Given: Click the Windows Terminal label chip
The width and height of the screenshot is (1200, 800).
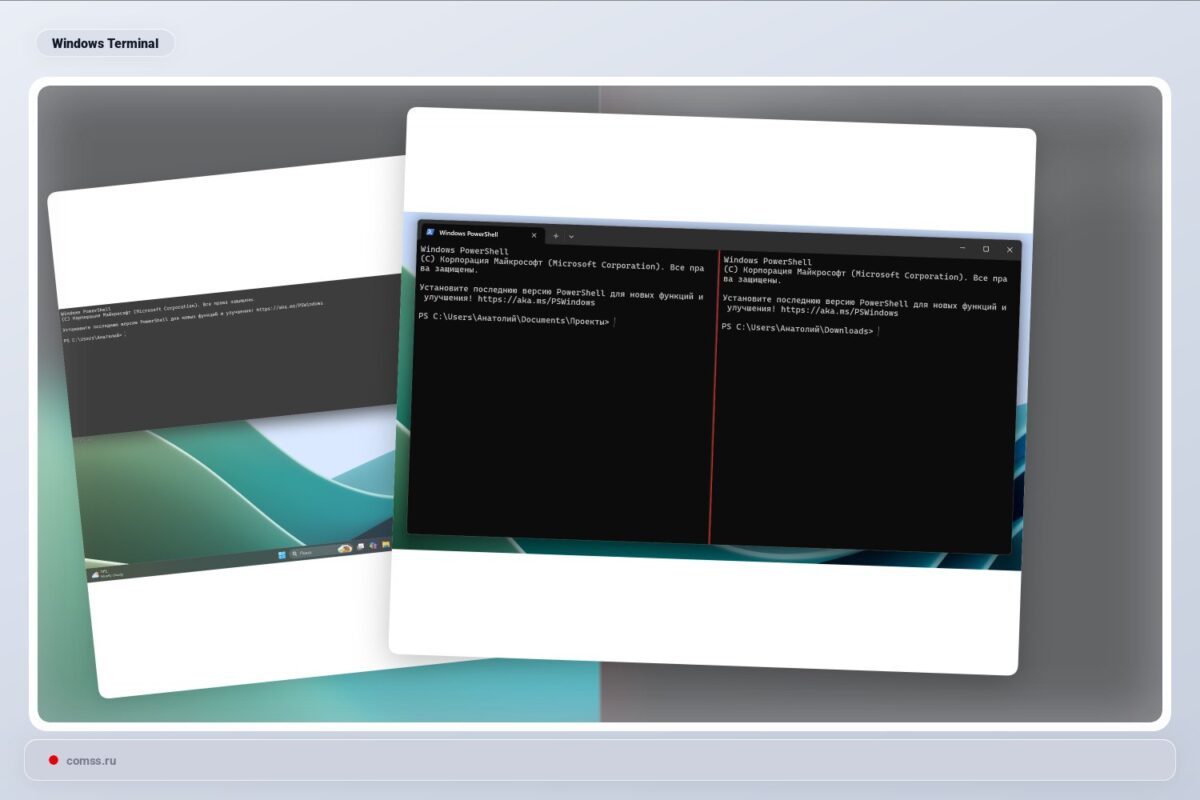Looking at the screenshot, I should (x=105, y=43).
